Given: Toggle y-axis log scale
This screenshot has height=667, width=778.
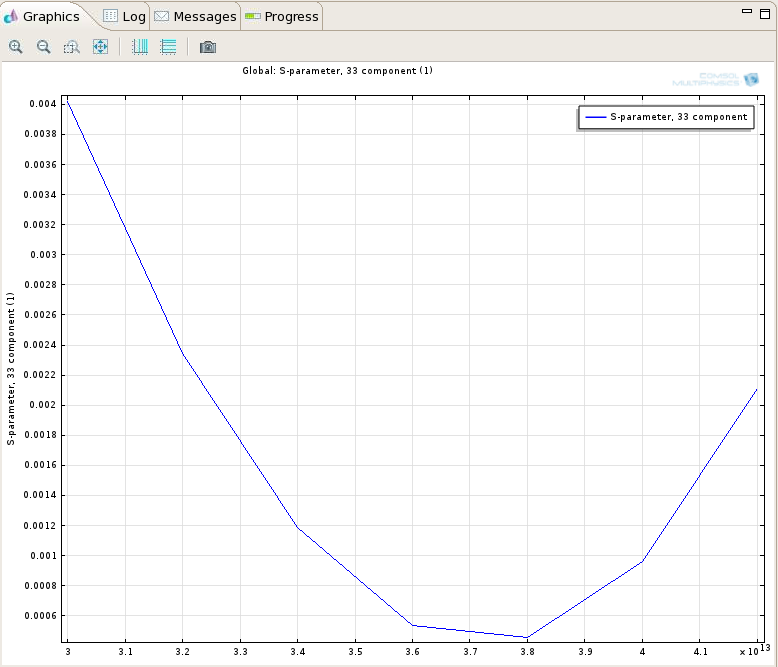Looking at the screenshot, I should (x=168, y=47).
